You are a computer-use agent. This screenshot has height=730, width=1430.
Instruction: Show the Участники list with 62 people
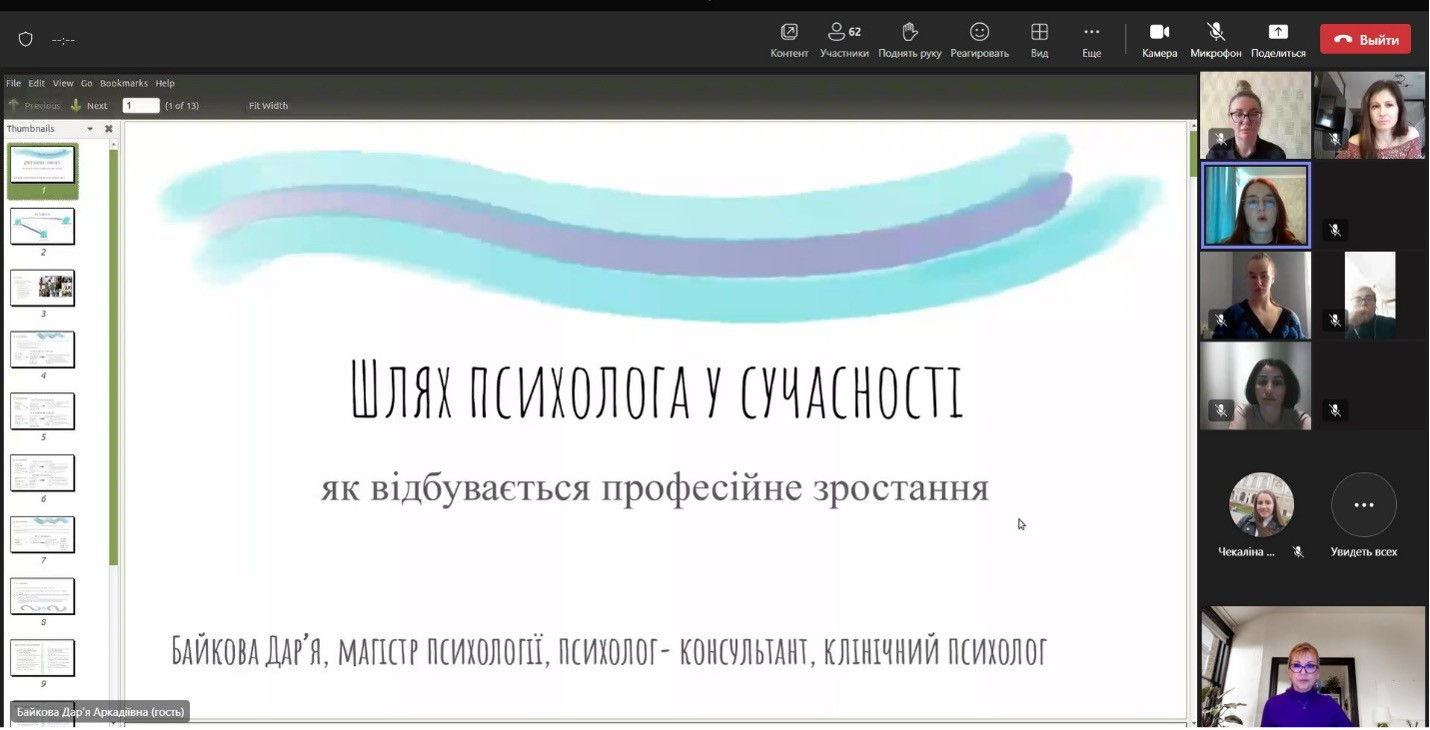[844, 40]
